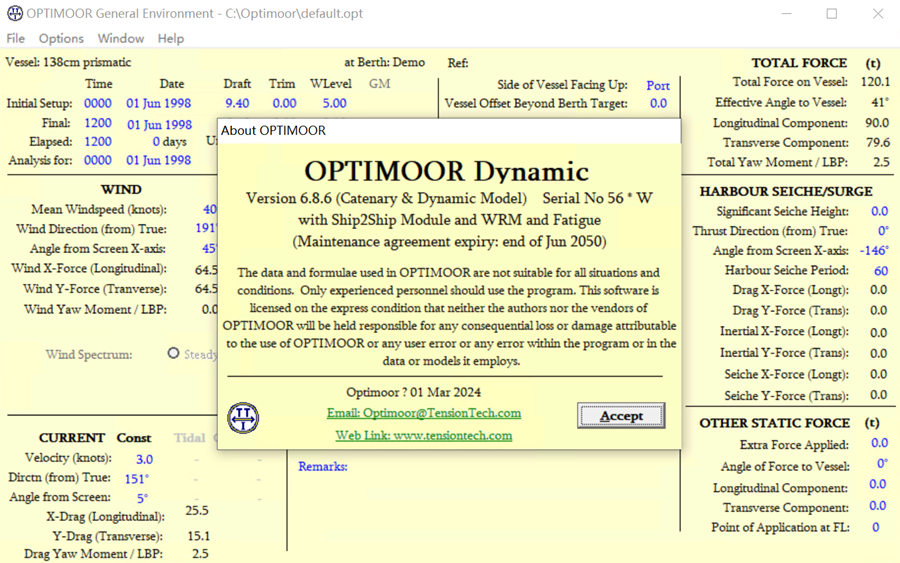Viewport: 900px width, 563px height.
Task: Click the Significant Seiche Height value
Action: coord(879,211)
